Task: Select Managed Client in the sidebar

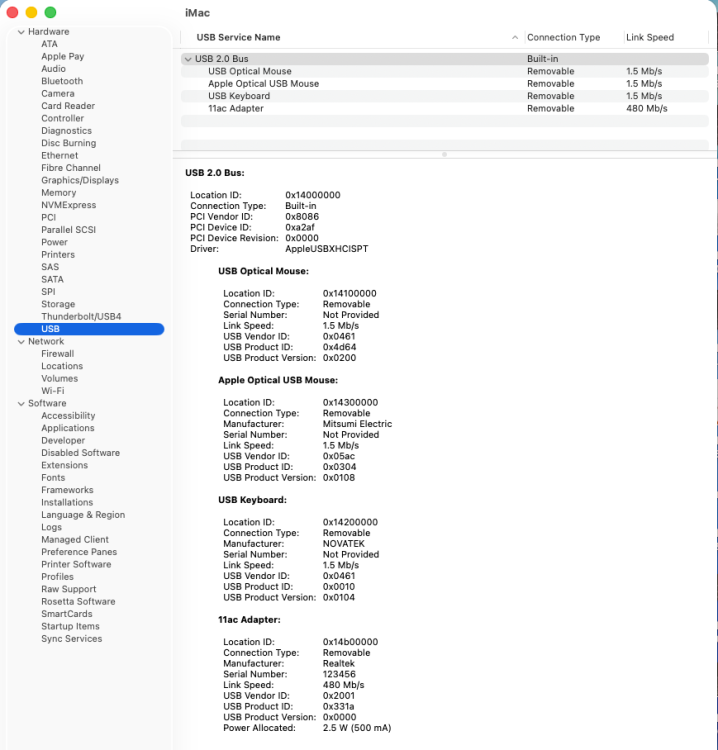Action: click(75, 541)
